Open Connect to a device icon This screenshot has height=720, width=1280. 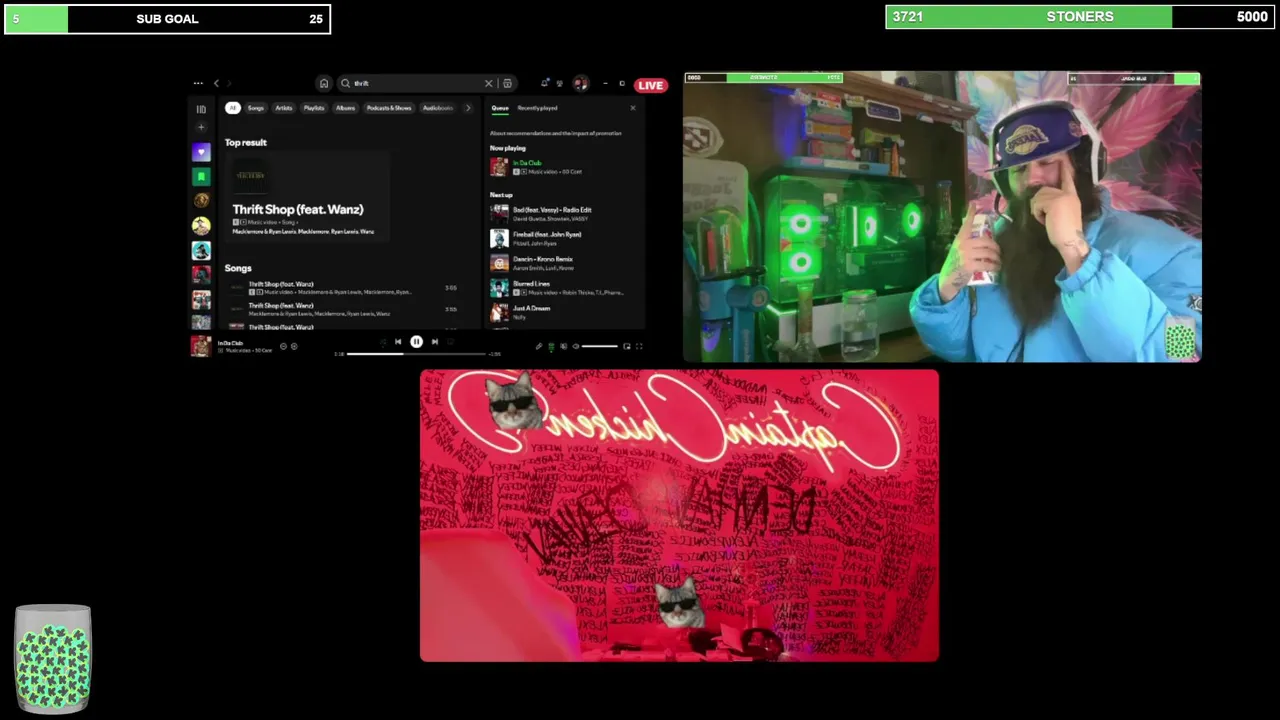point(563,346)
